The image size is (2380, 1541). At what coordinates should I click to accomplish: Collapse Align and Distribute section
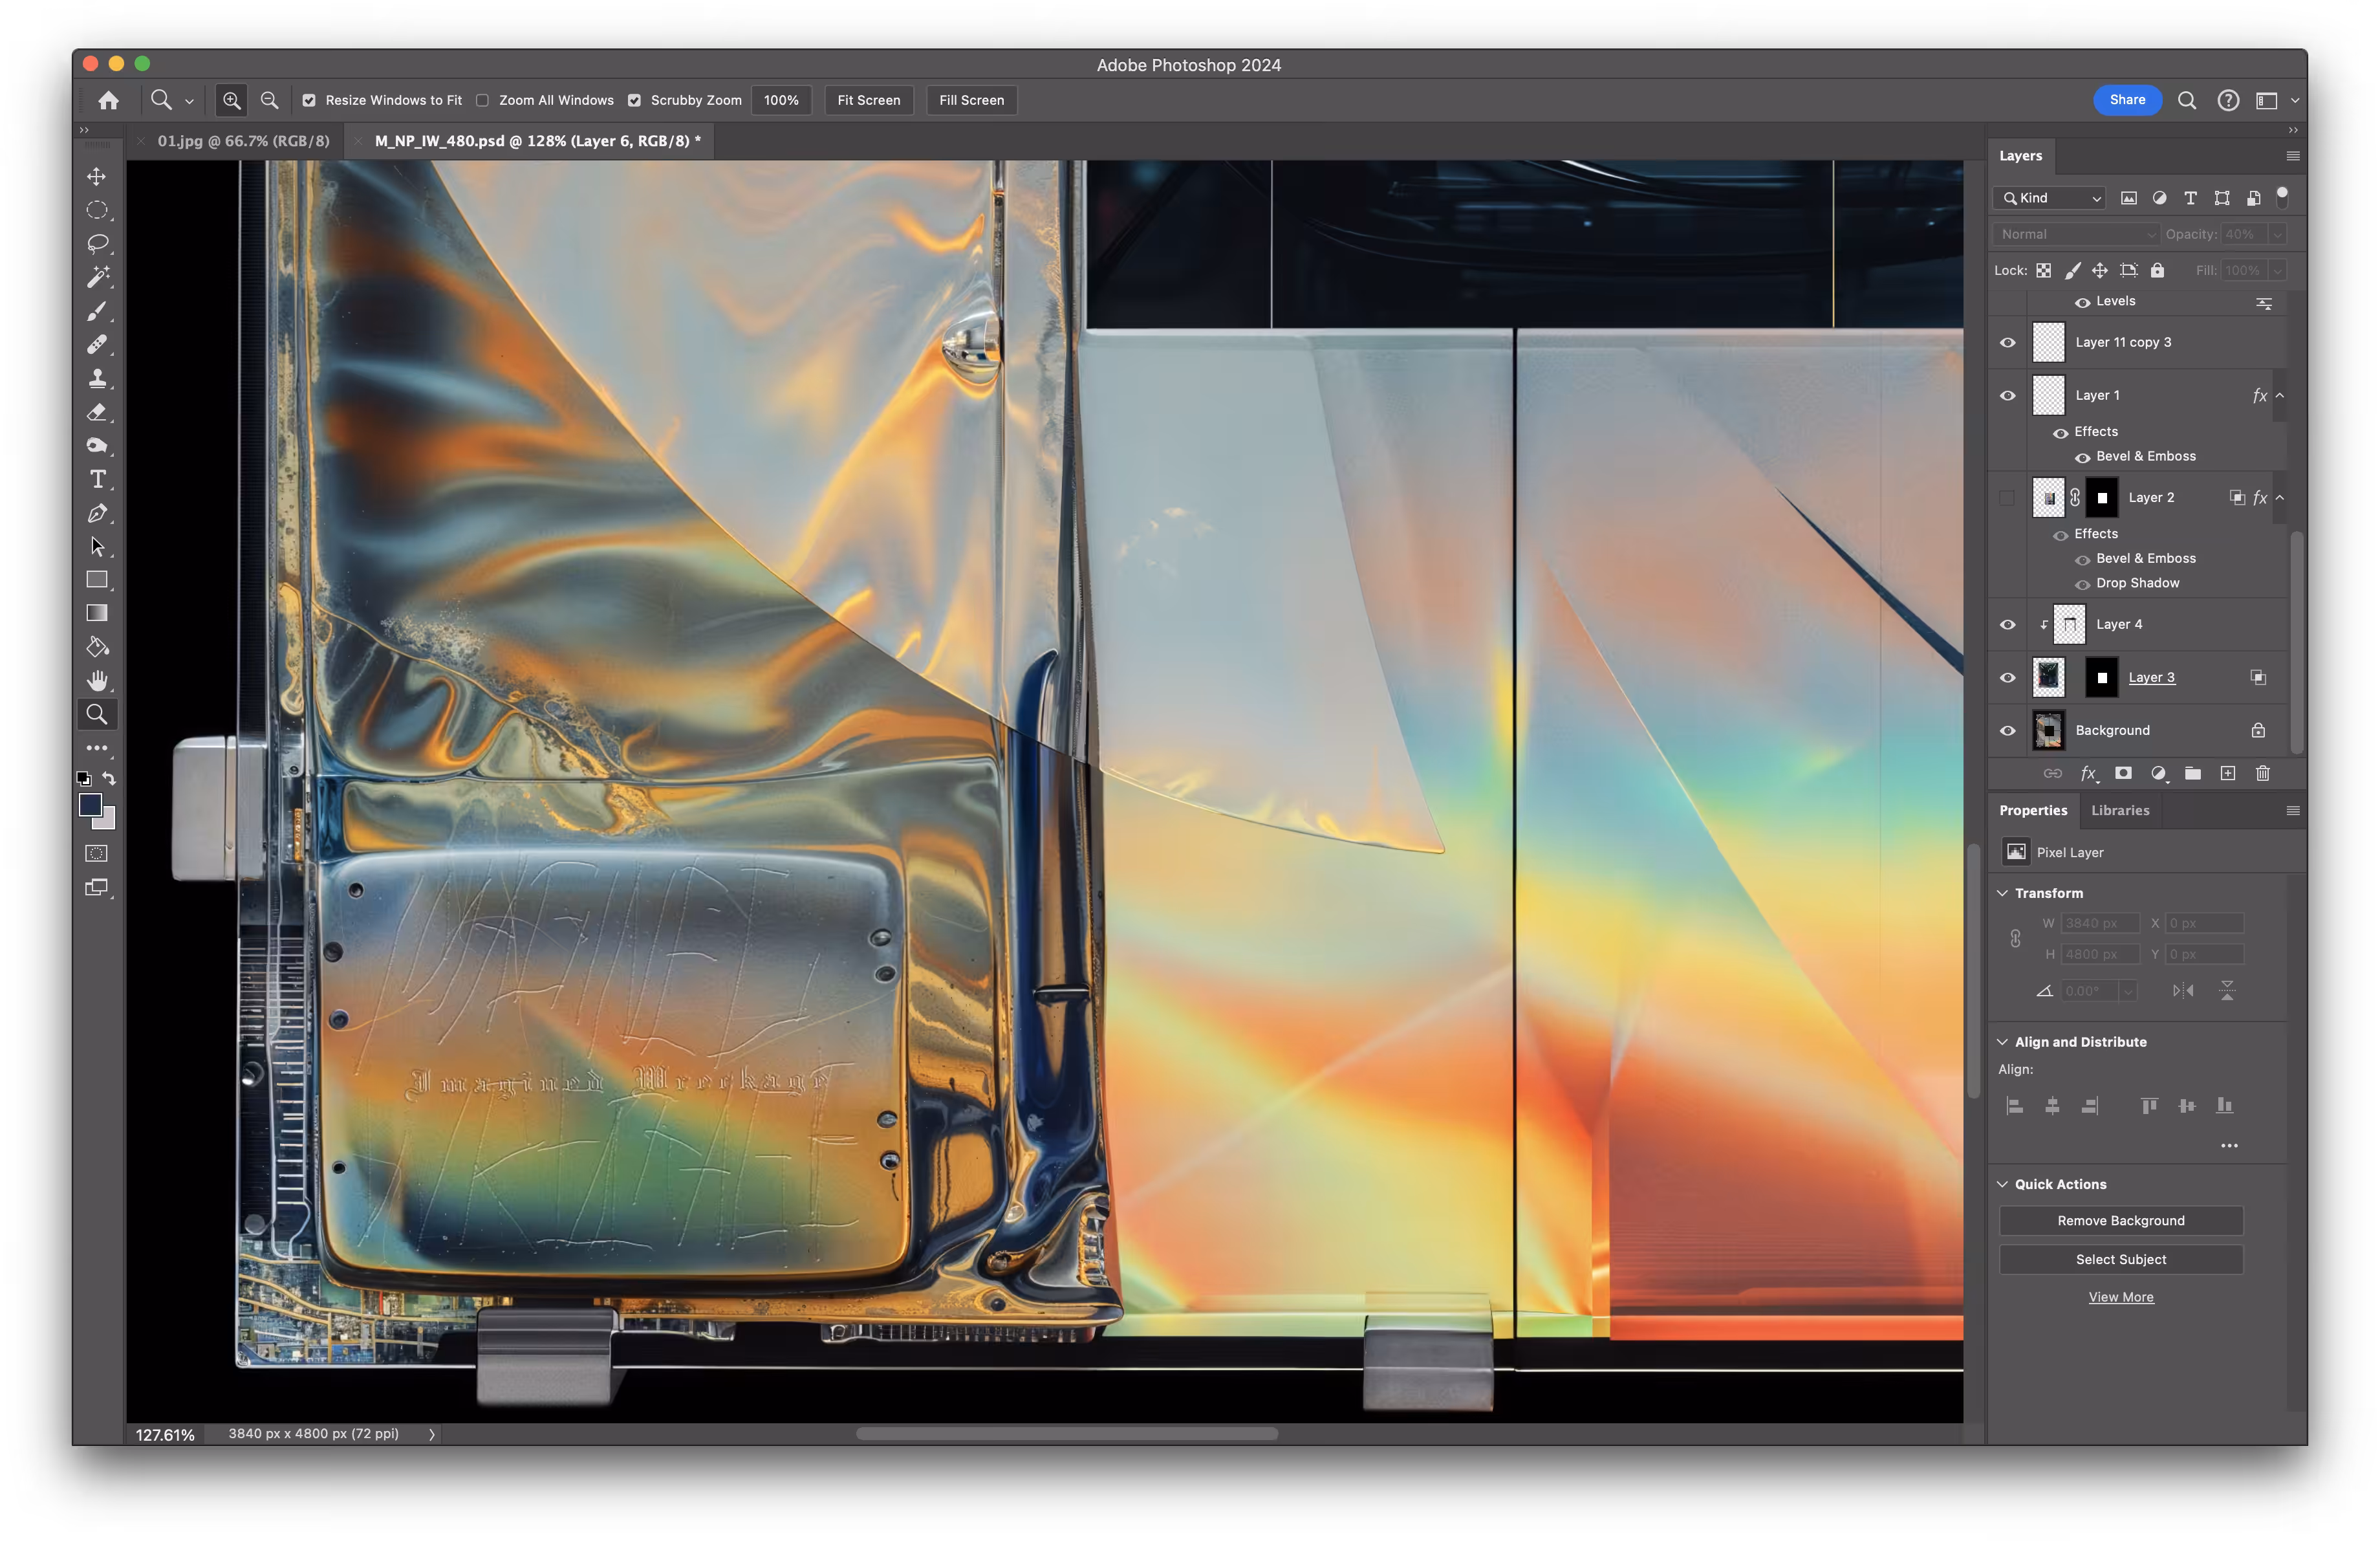click(2003, 1042)
